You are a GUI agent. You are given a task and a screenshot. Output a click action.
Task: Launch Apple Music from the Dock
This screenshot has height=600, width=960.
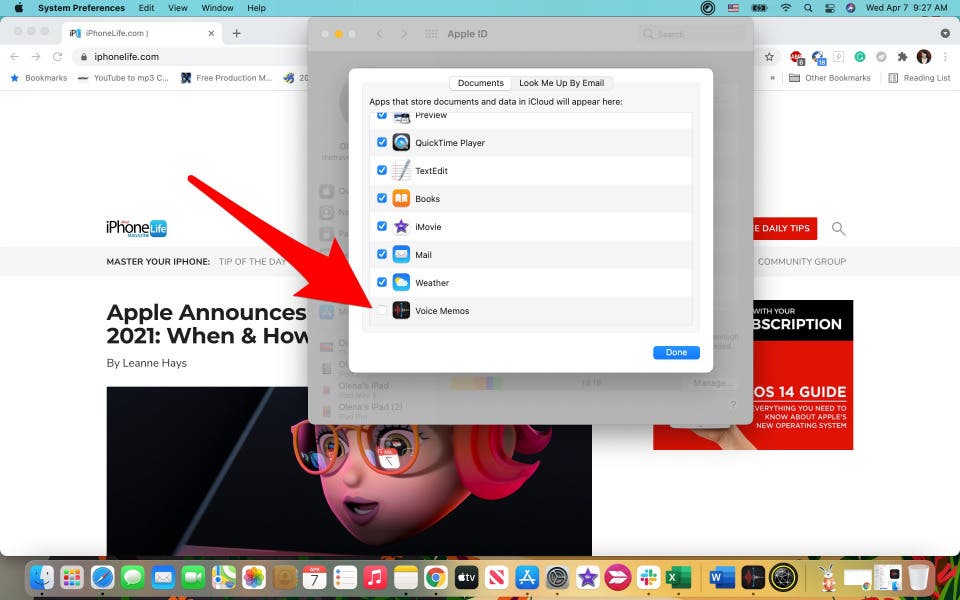(375, 577)
